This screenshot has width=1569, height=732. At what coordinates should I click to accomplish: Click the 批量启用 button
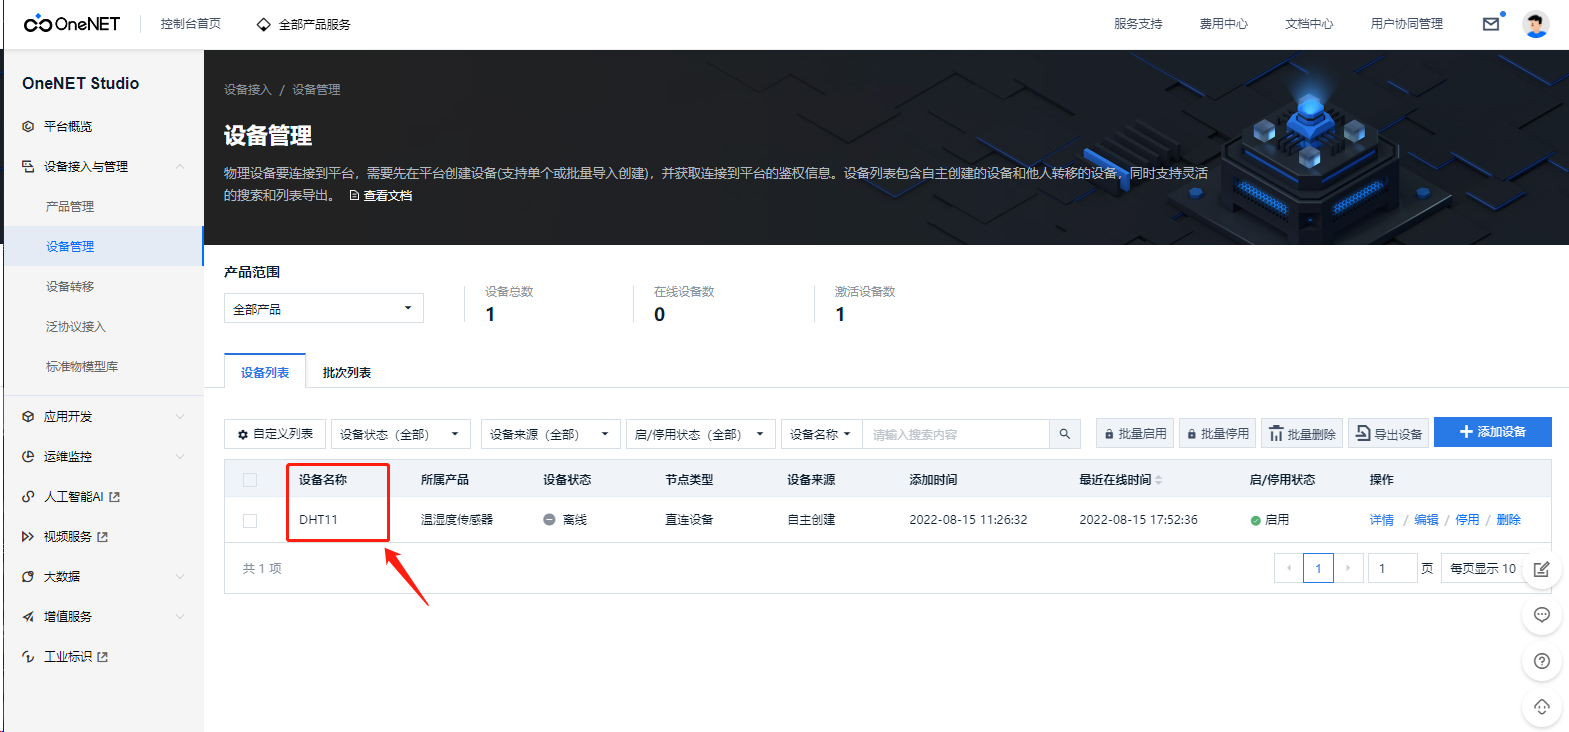point(1135,434)
